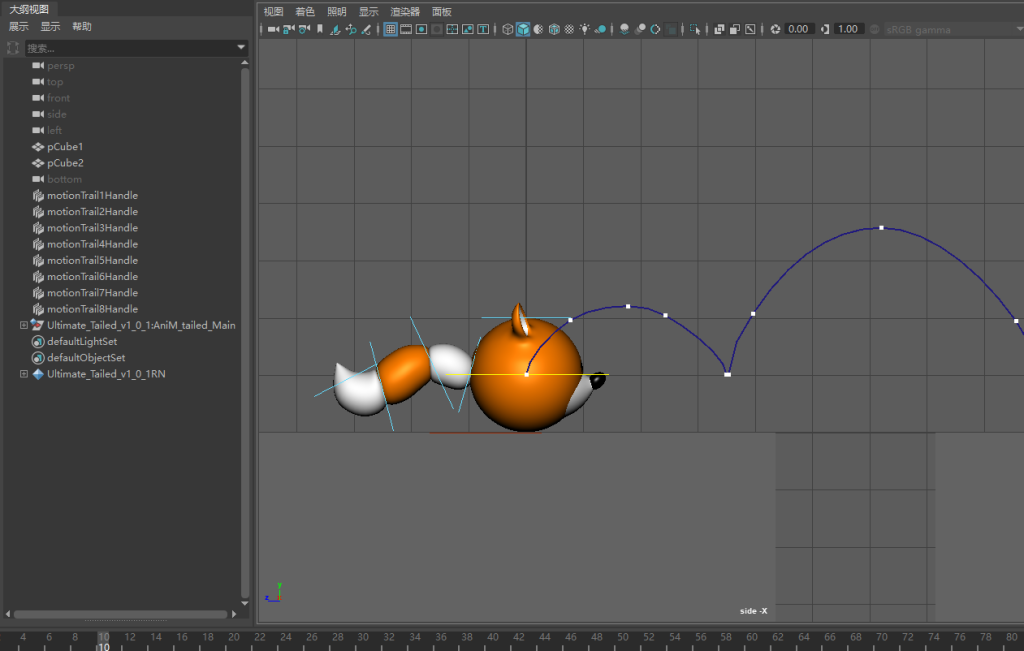Screen dimensions: 1024x651
Task: Open the outliner search options dropdown arrow
Action: [241, 47]
